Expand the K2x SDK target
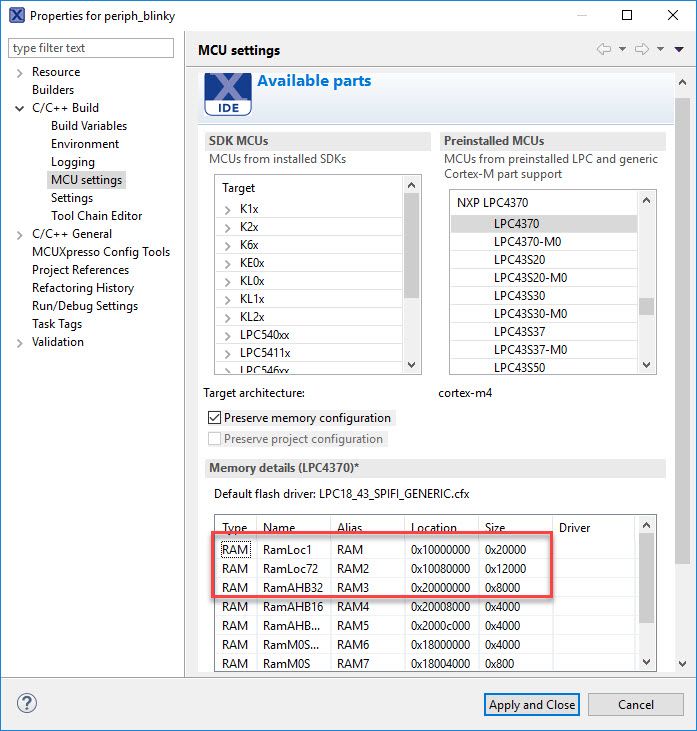Screen dimensions: 697x731 [228, 228]
